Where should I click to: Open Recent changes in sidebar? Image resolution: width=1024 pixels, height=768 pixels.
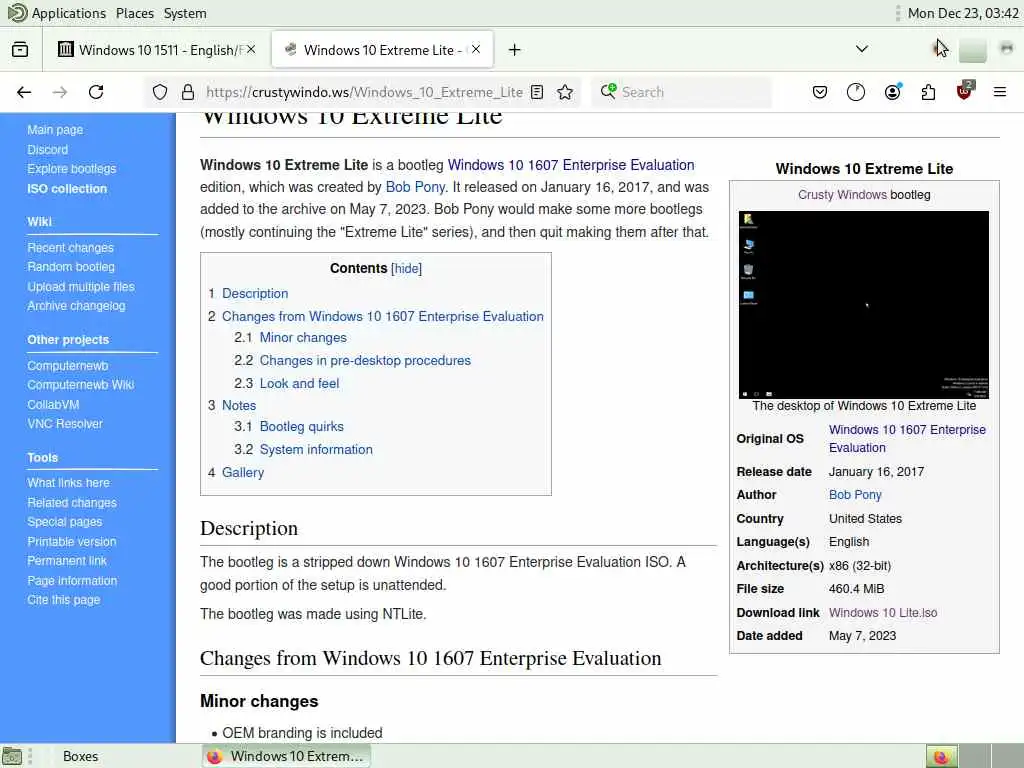point(71,248)
